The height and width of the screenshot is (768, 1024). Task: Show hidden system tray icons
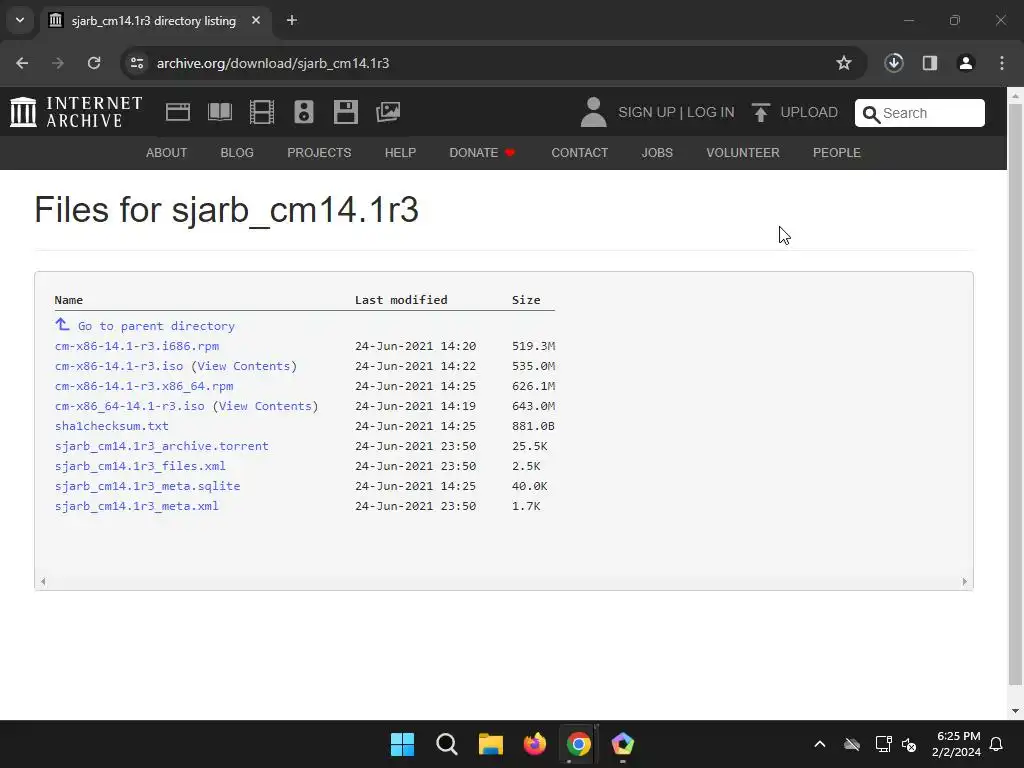820,744
